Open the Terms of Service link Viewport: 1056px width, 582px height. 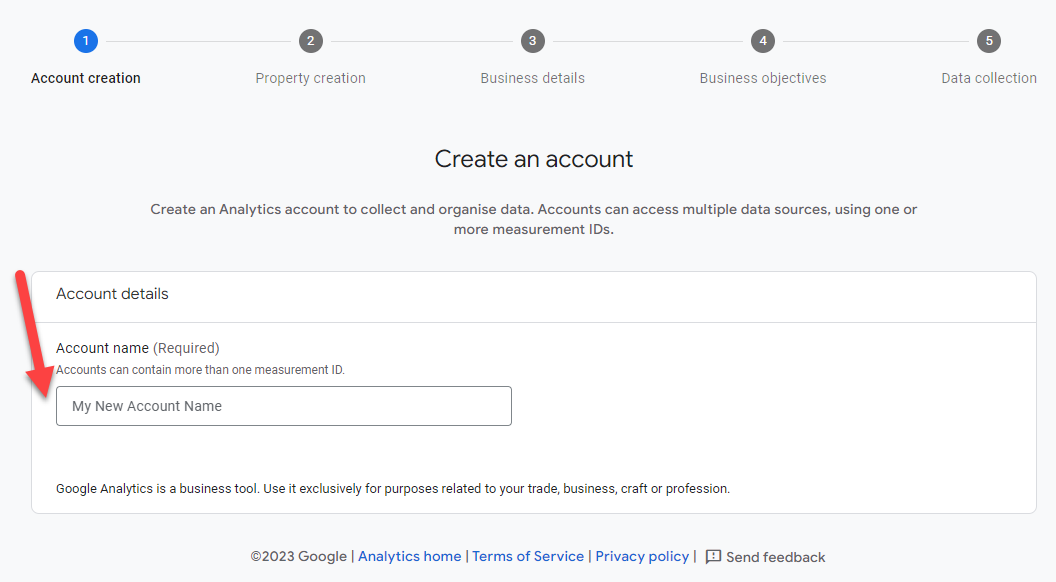coord(528,556)
